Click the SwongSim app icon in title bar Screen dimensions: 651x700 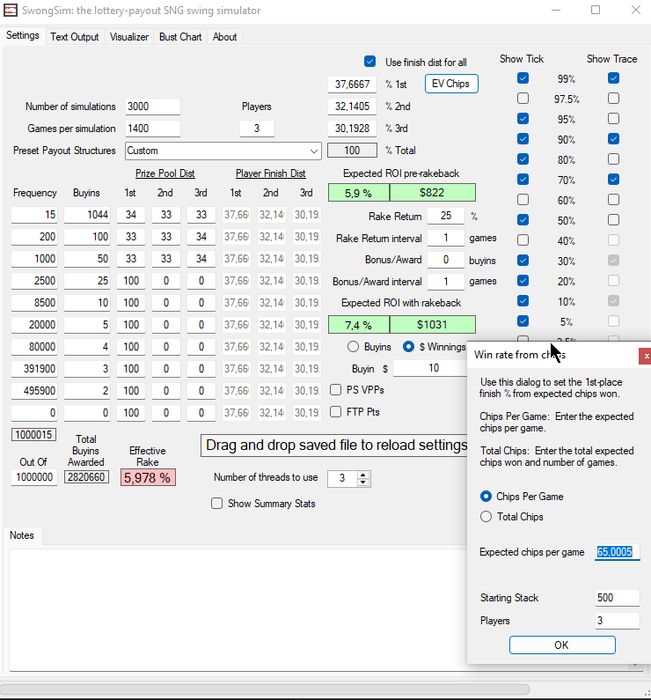[x=10, y=10]
